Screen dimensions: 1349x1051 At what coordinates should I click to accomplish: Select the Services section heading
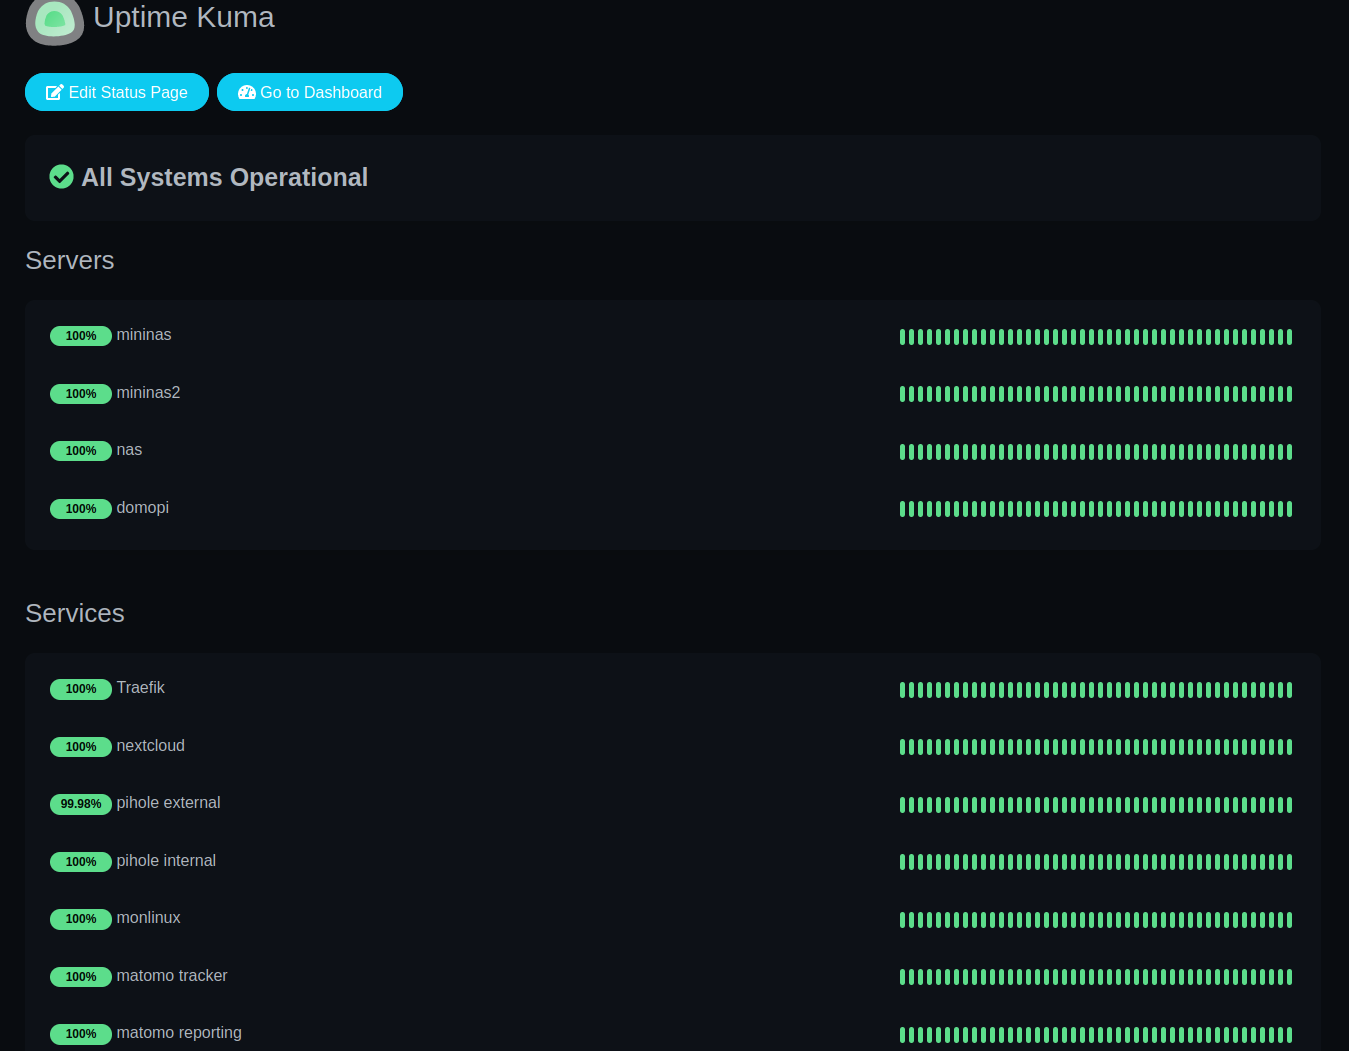[x=75, y=613]
